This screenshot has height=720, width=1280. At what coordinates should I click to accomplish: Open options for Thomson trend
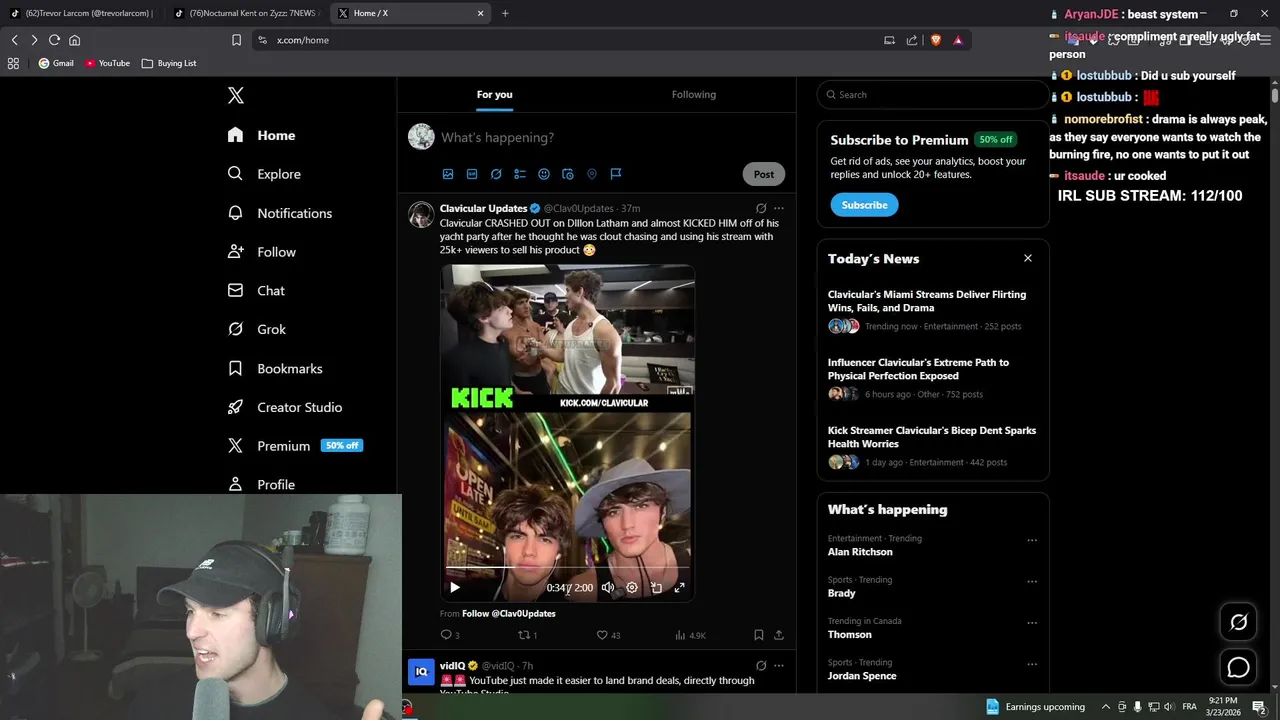click(x=1032, y=622)
